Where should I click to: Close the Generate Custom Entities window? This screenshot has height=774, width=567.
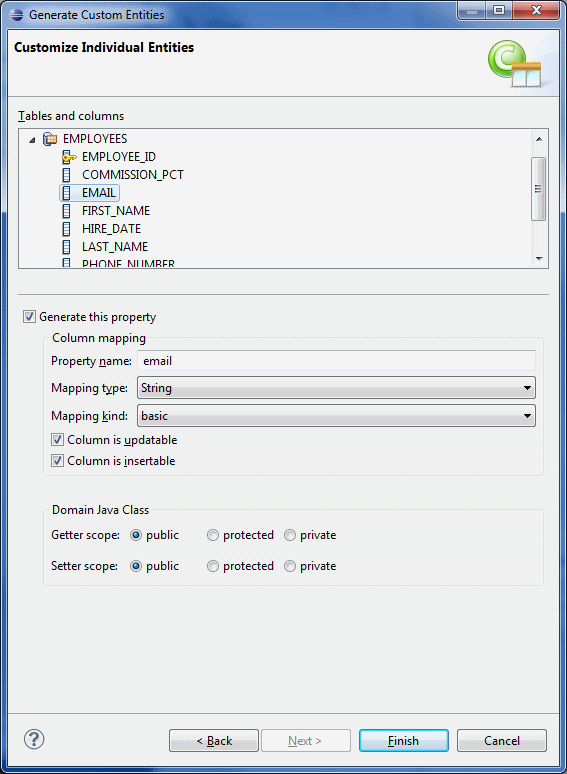tap(536, 11)
